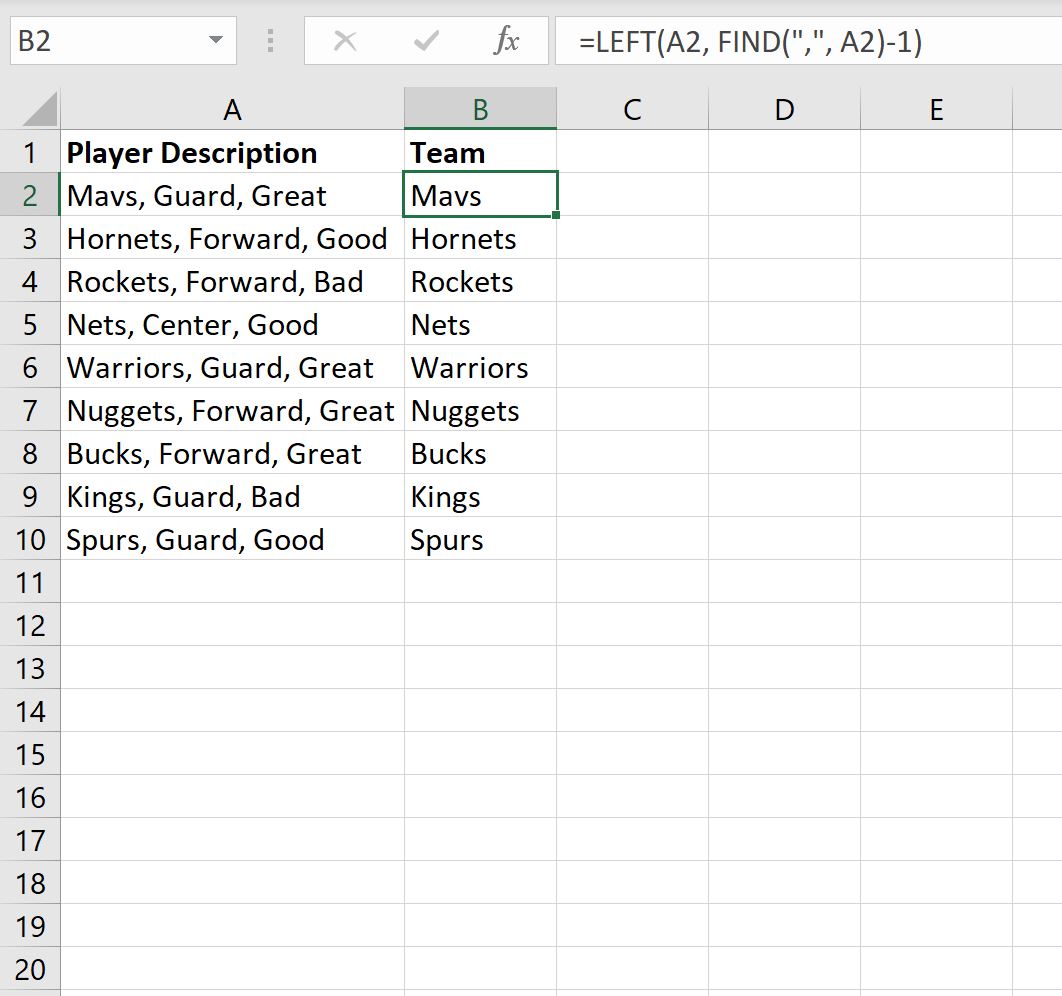Click the formula bar with LEFT formula
1062x996 pixels.
808,41
